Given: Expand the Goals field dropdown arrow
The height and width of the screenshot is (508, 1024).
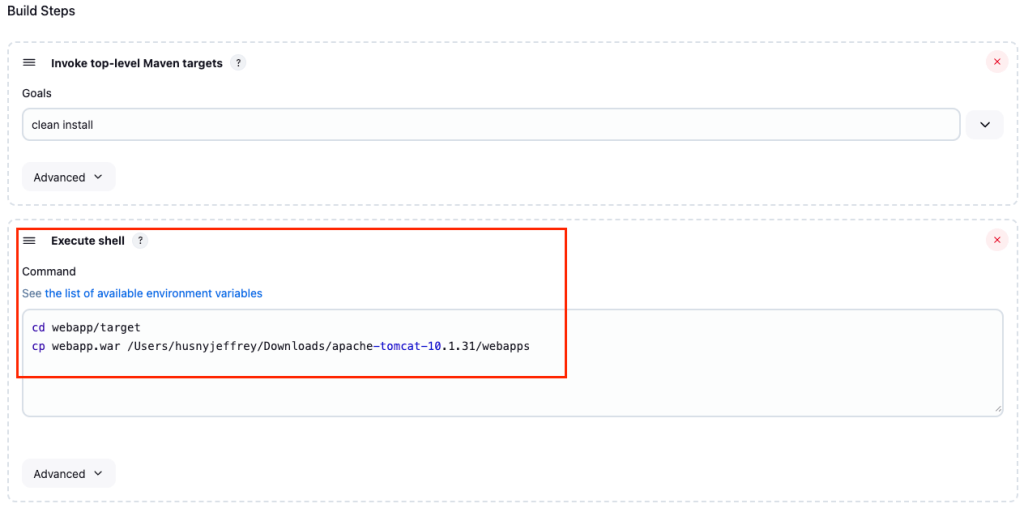Looking at the screenshot, I should (x=985, y=125).
